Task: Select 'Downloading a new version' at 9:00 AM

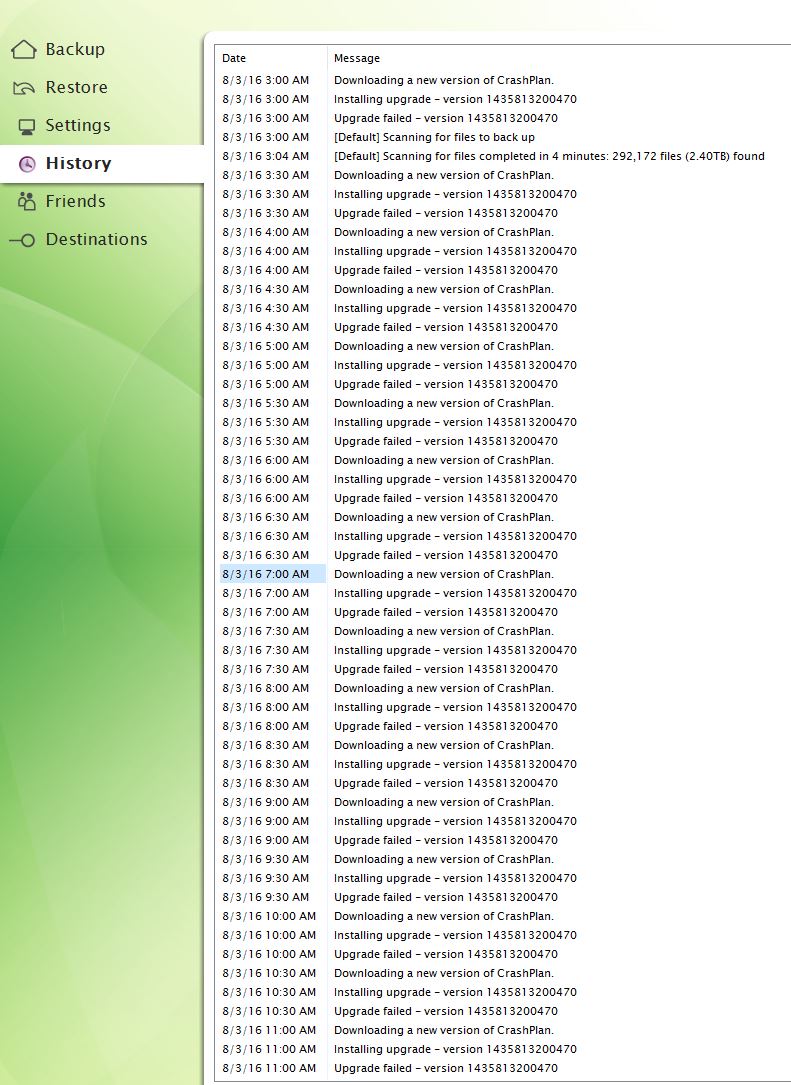Action: 444,802
